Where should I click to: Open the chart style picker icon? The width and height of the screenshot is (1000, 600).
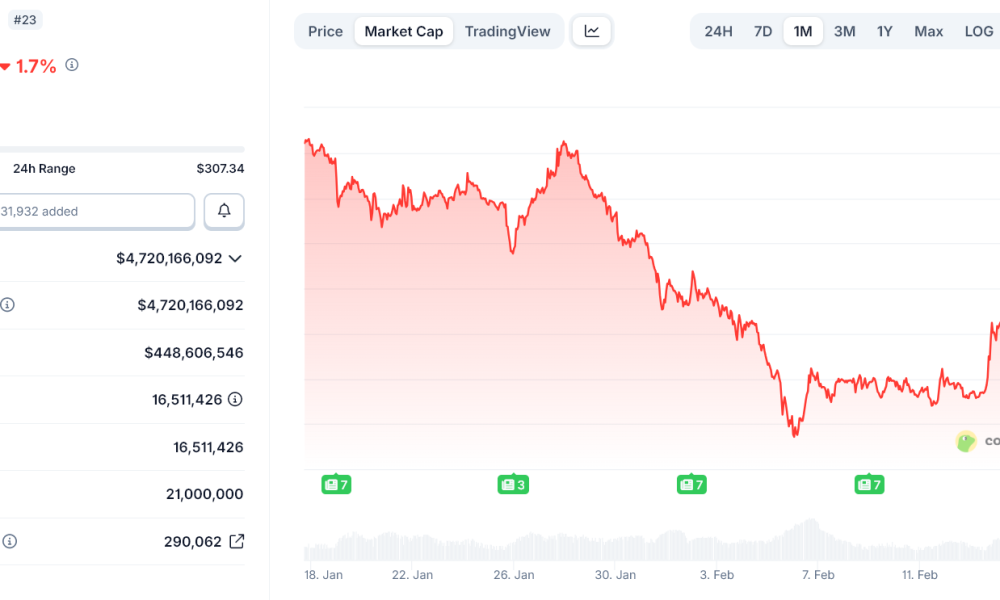592,31
